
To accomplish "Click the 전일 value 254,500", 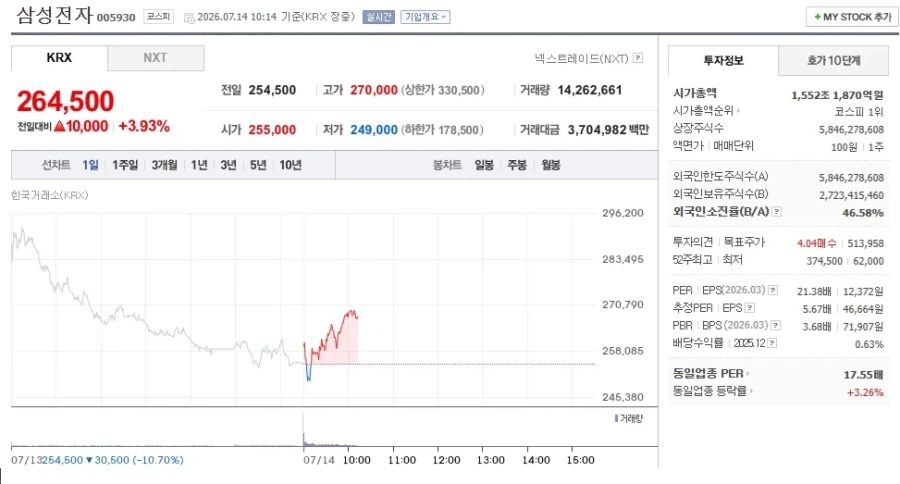I will [272, 90].
